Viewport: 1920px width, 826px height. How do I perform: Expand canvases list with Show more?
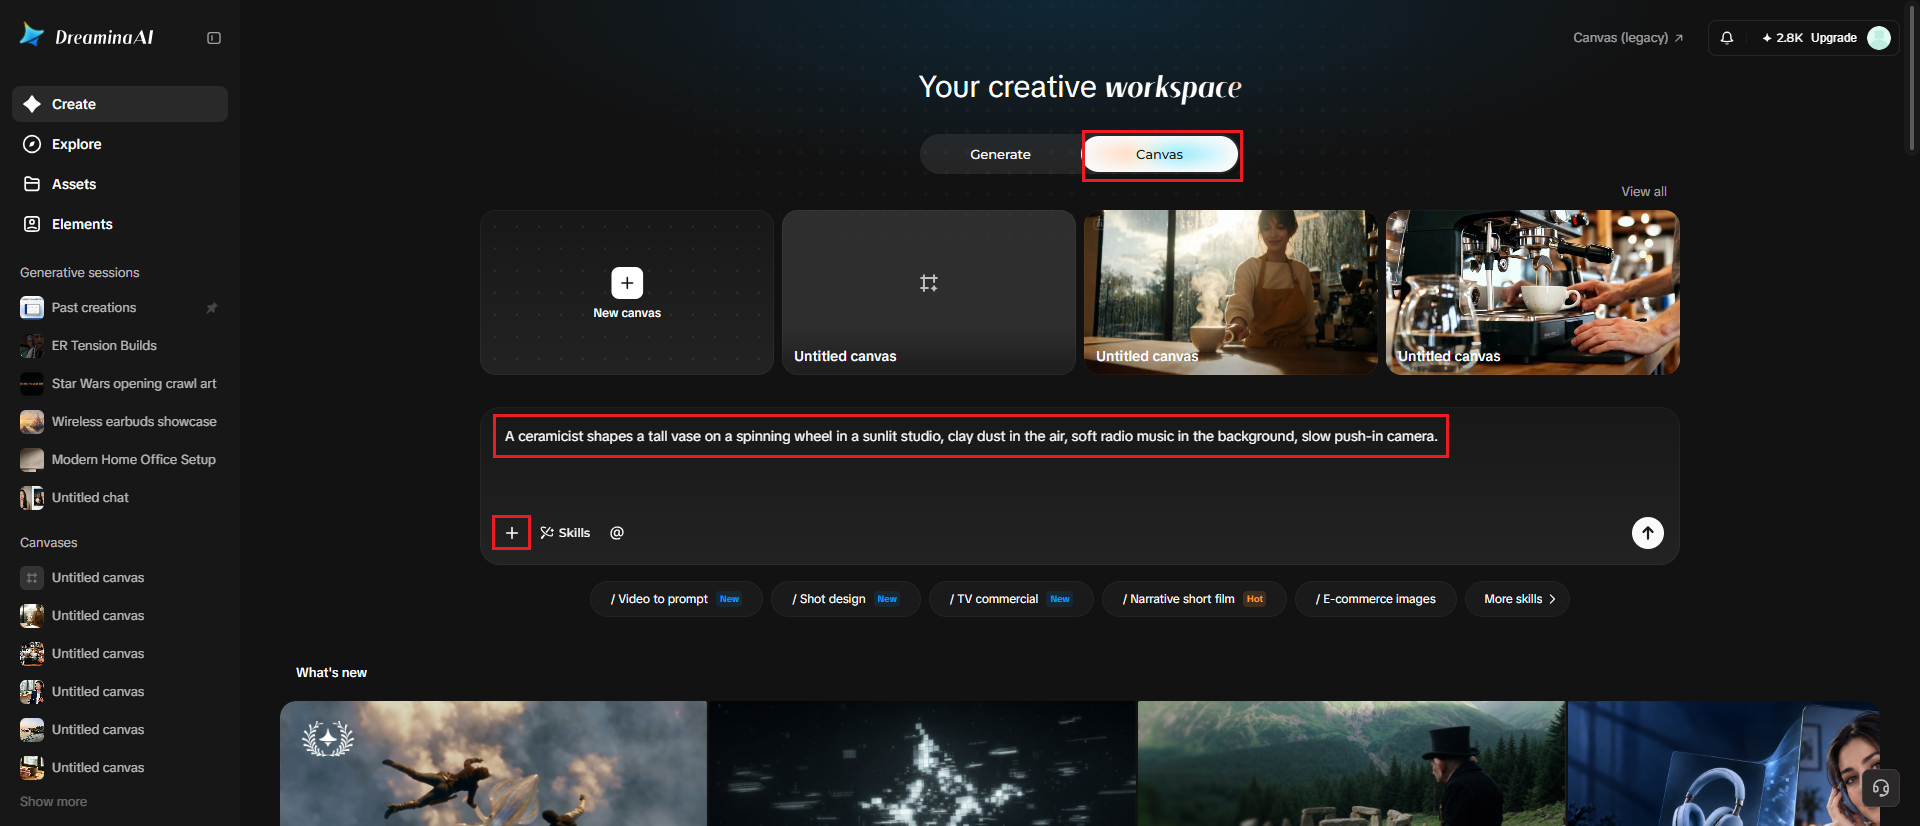tap(53, 802)
